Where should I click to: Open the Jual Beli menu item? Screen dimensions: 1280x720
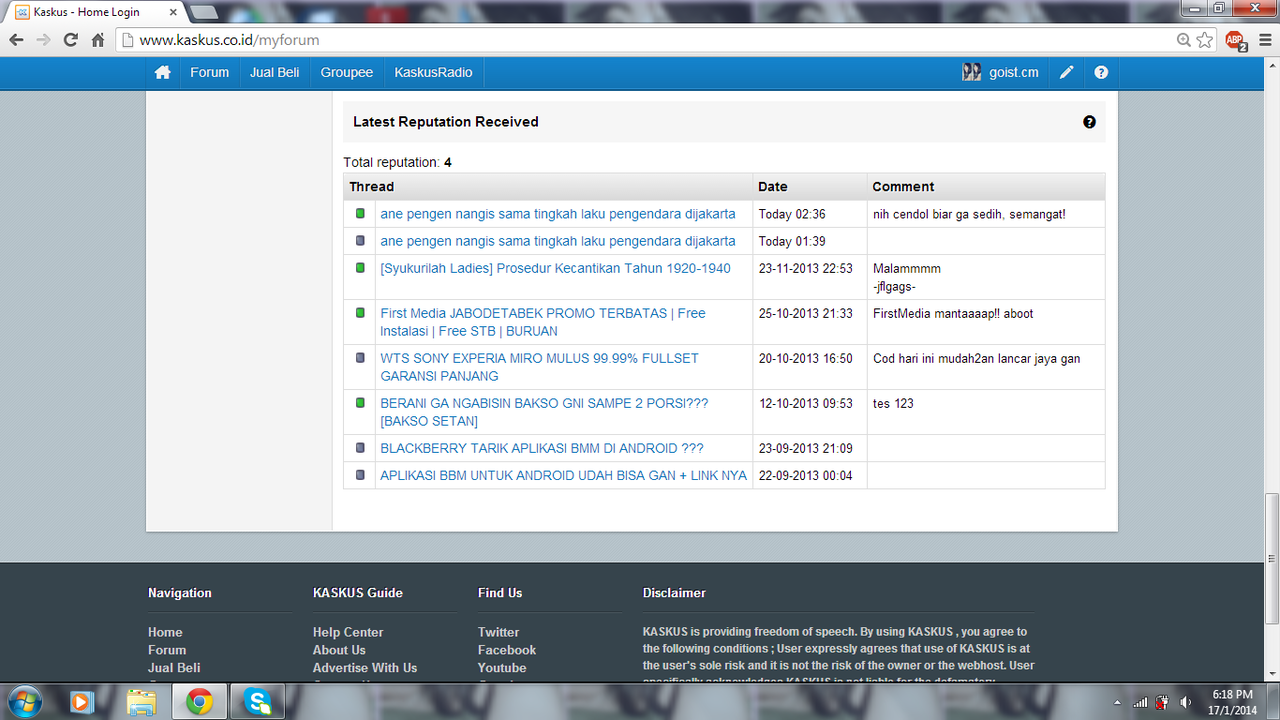click(275, 72)
